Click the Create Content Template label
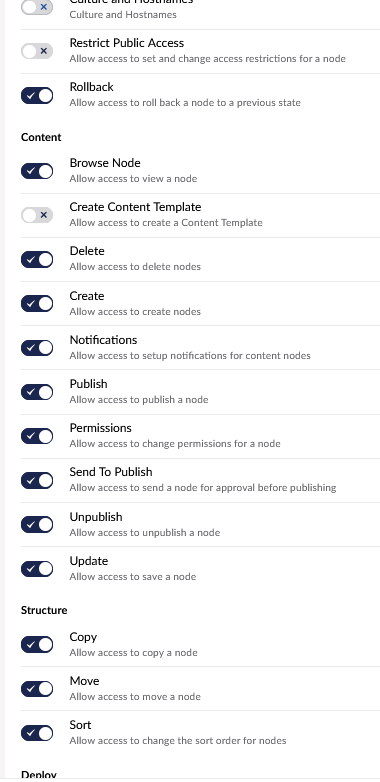Viewport: 380px width, 782px height. [135, 207]
